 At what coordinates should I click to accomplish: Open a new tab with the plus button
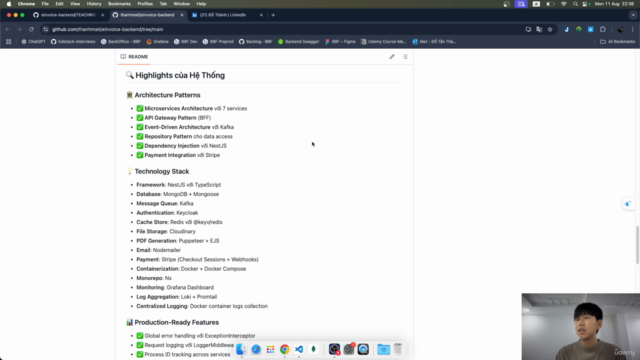tap(273, 15)
